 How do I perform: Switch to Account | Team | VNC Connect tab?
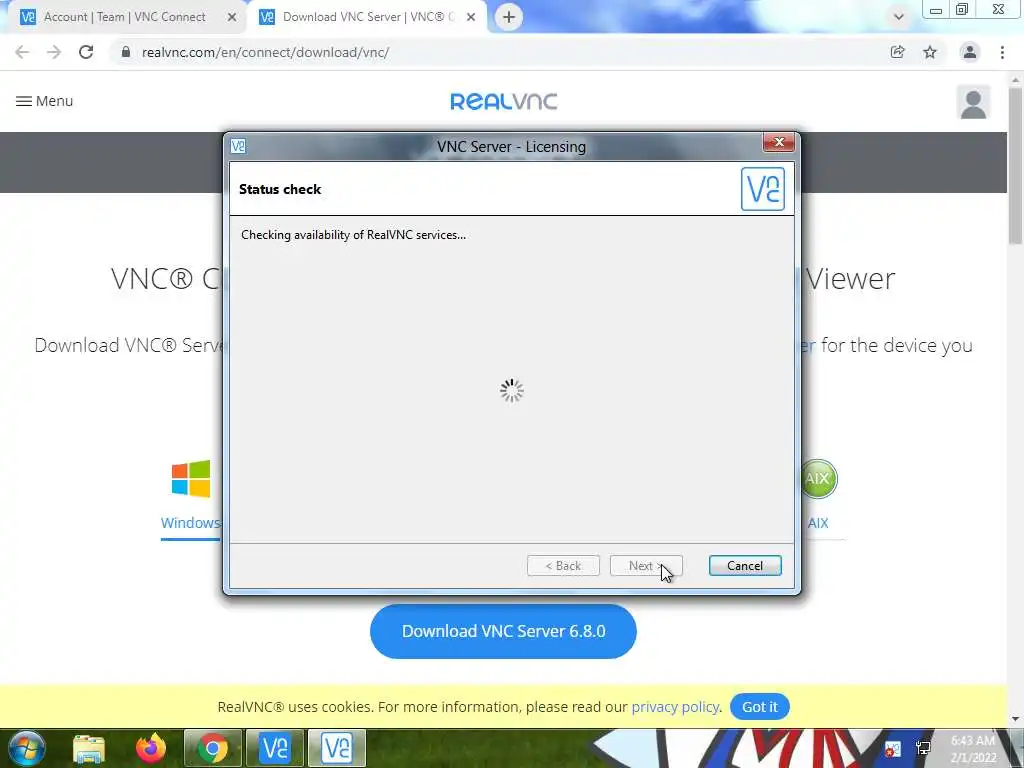pyautogui.click(x=124, y=17)
